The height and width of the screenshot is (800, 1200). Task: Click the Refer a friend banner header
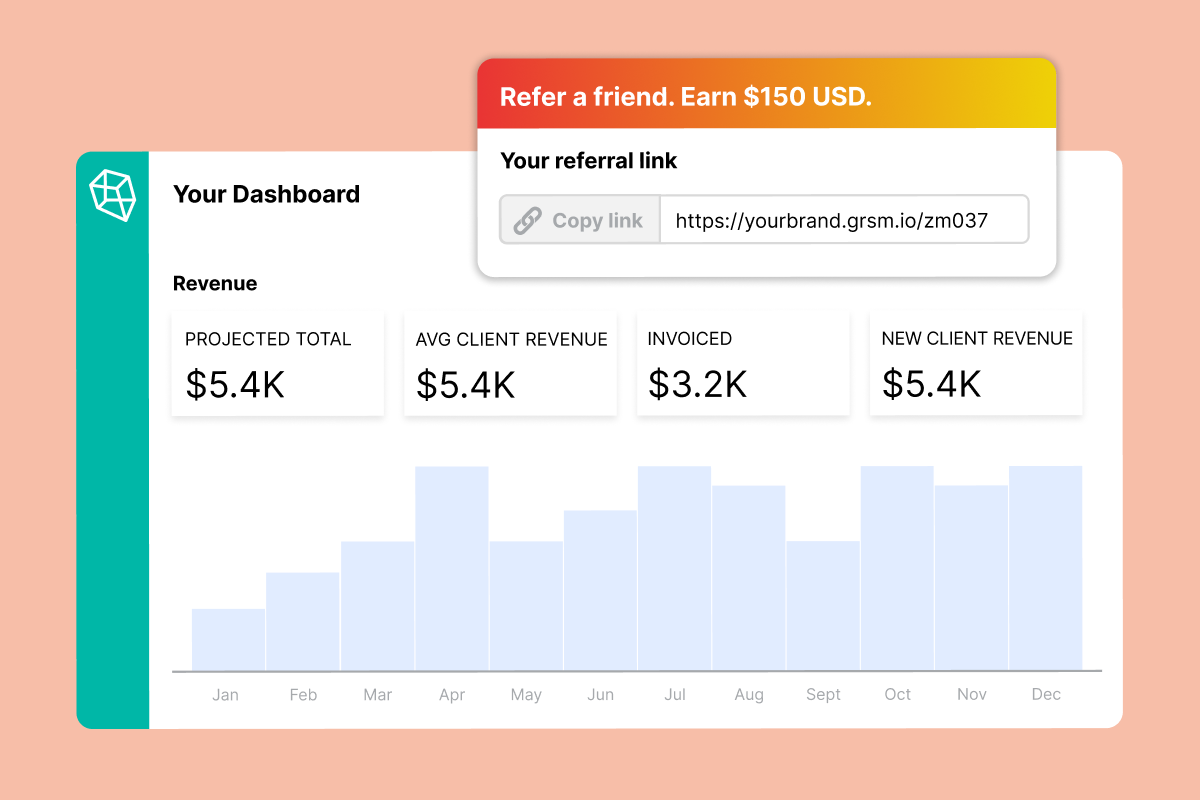click(x=766, y=96)
